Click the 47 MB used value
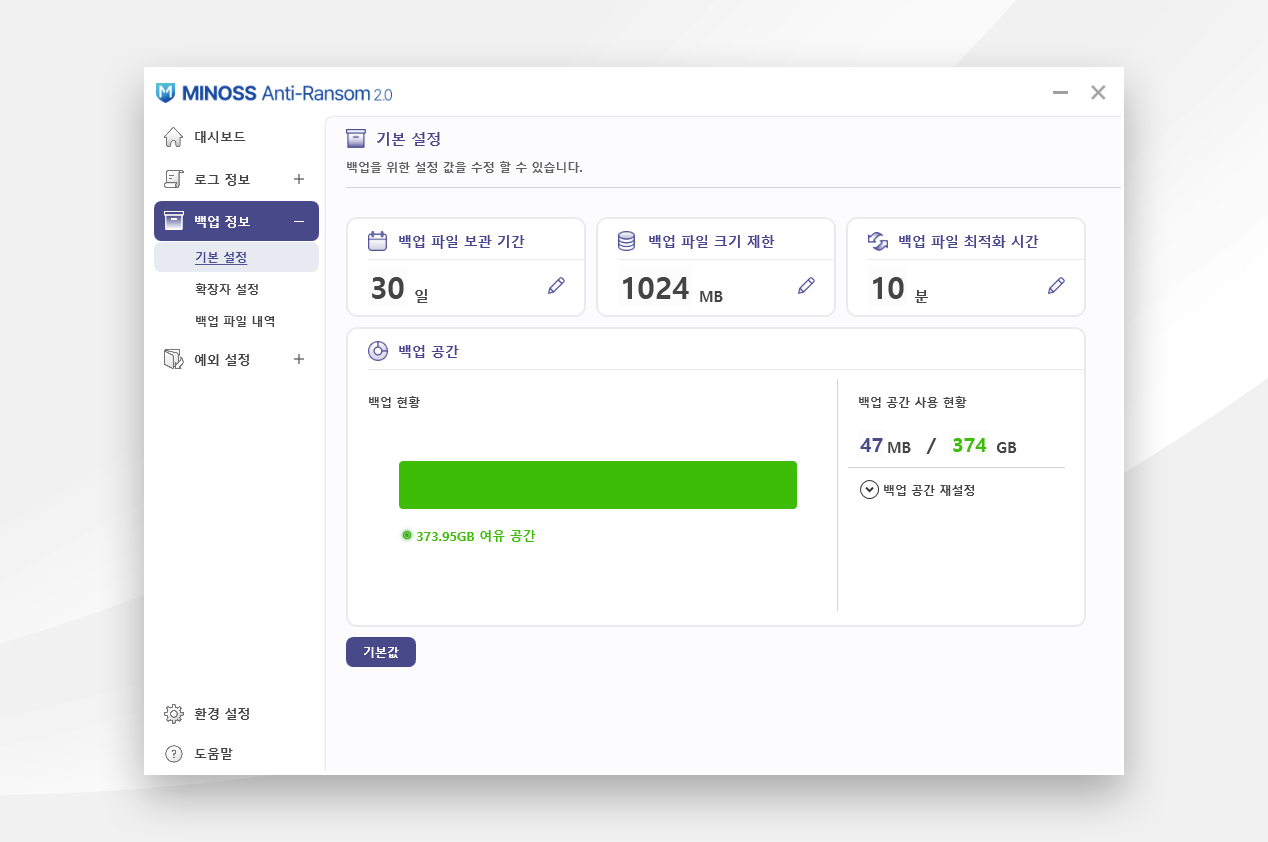 point(885,446)
